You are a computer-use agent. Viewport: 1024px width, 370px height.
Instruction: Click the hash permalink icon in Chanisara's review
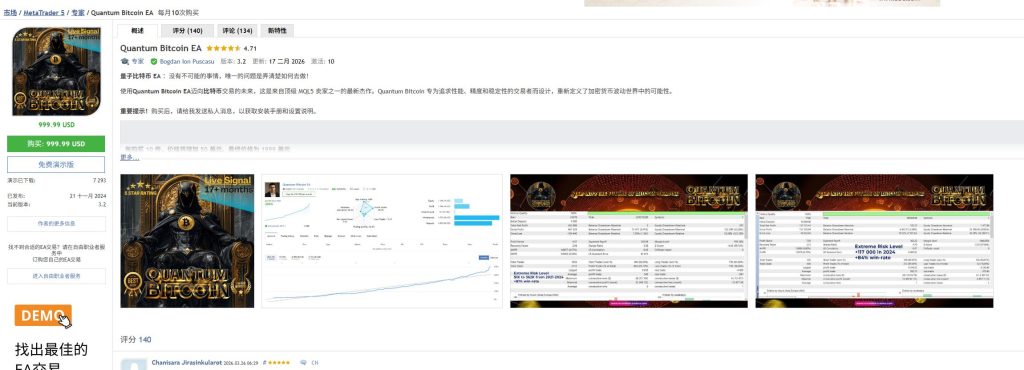264,362
